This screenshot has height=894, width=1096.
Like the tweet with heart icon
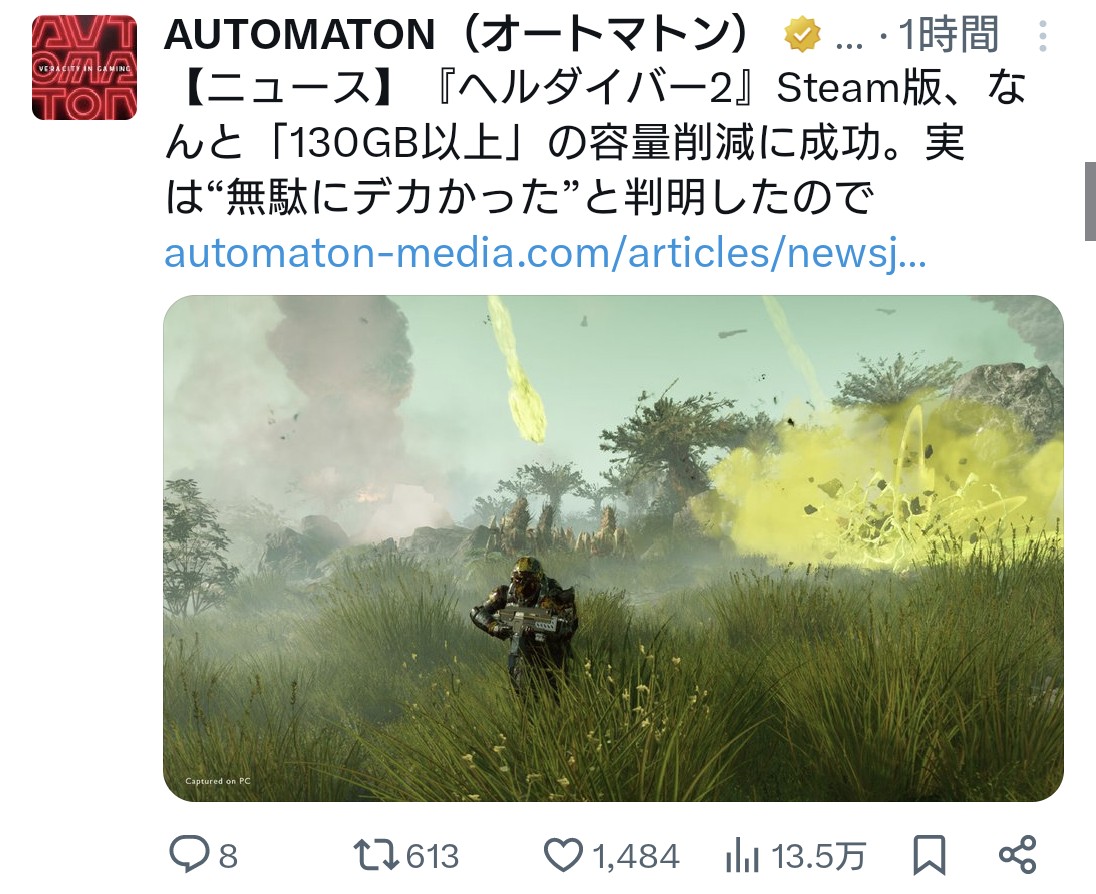click(563, 855)
